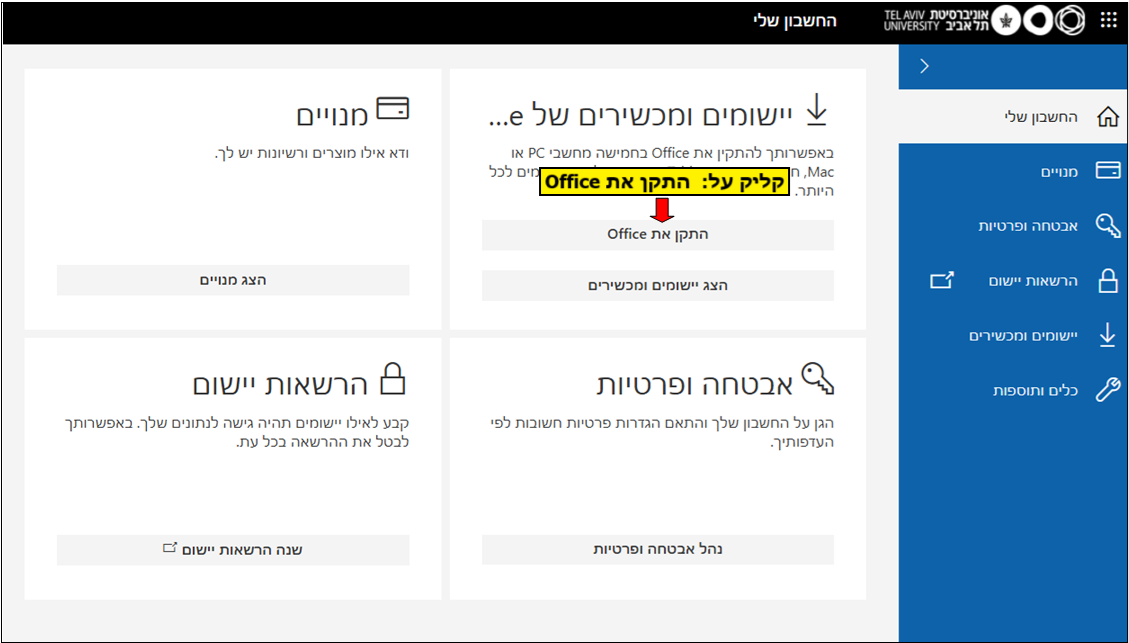Image resolution: width=1129 pixels, height=643 pixels.
Task: Open 'הרשאות יישום' in the sidebar
Action: pos(1033,281)
